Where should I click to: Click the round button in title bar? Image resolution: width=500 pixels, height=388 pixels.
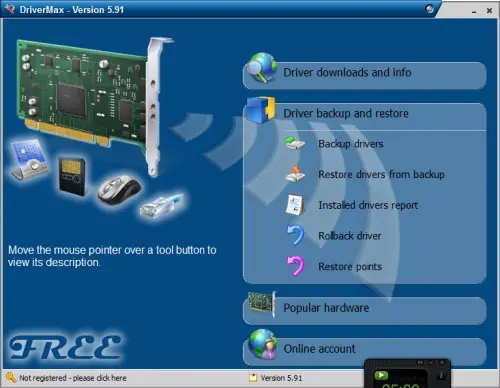pyautogui.click(x=430, y=9)
